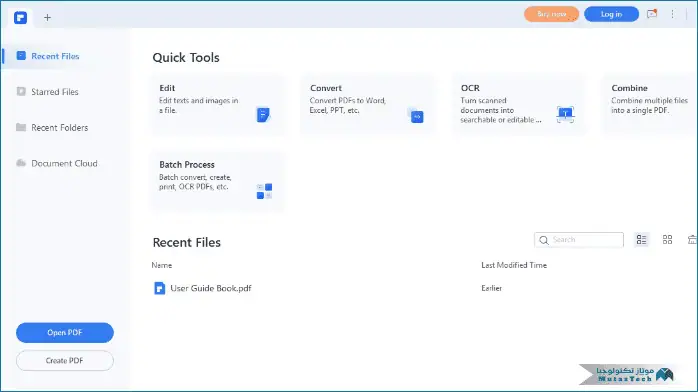Image resolution: width=698 pixels, height=392 pixels.
Task: Click the Last Modified Time column header
Action: [514, 265]
